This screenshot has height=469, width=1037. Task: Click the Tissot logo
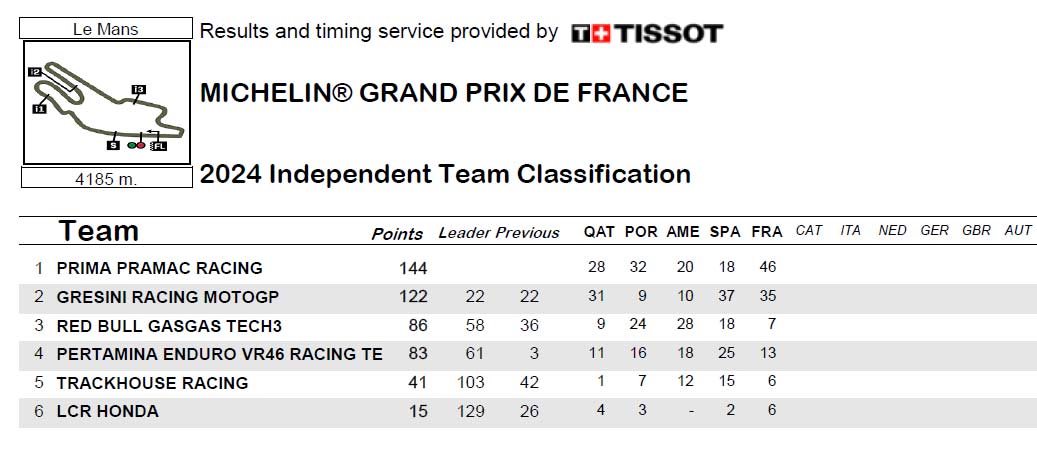point(647,34)
